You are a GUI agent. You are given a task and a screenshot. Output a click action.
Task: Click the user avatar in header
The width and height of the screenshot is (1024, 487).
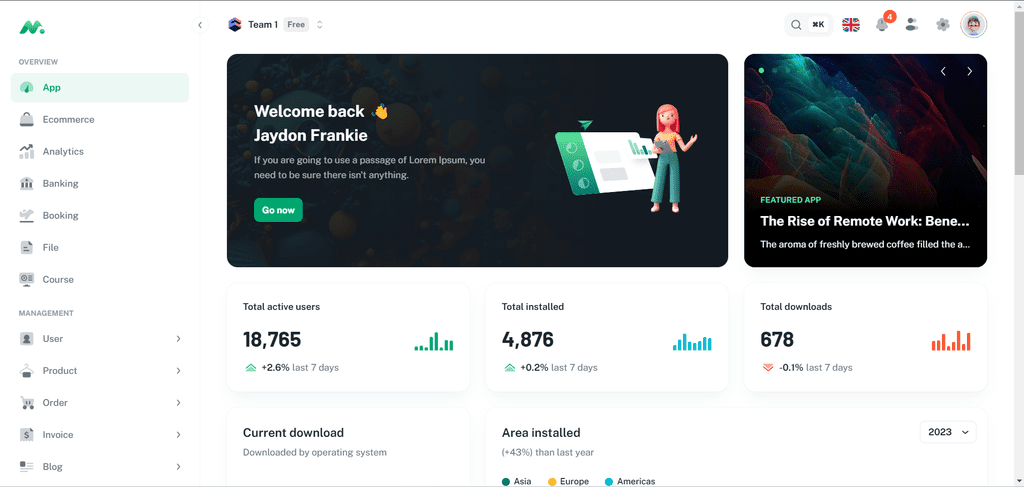973,25
